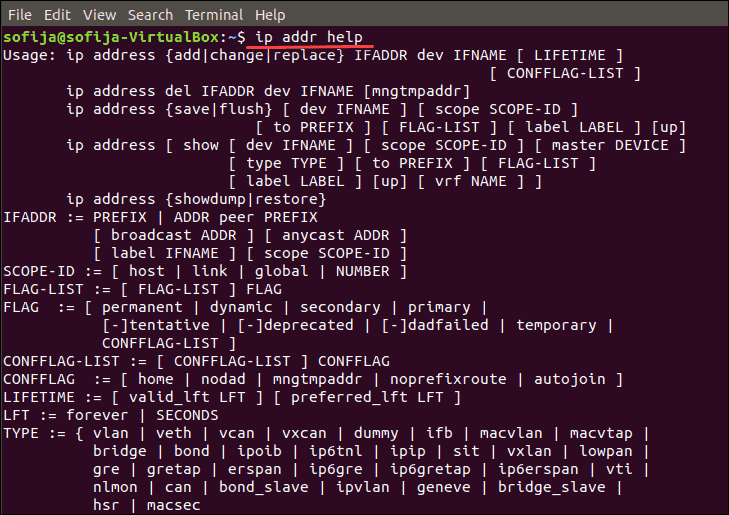Click 'vlan' in the TYPE list
Image resolution: width=729 pixels, height=515 pixels.
pos(111,433)
